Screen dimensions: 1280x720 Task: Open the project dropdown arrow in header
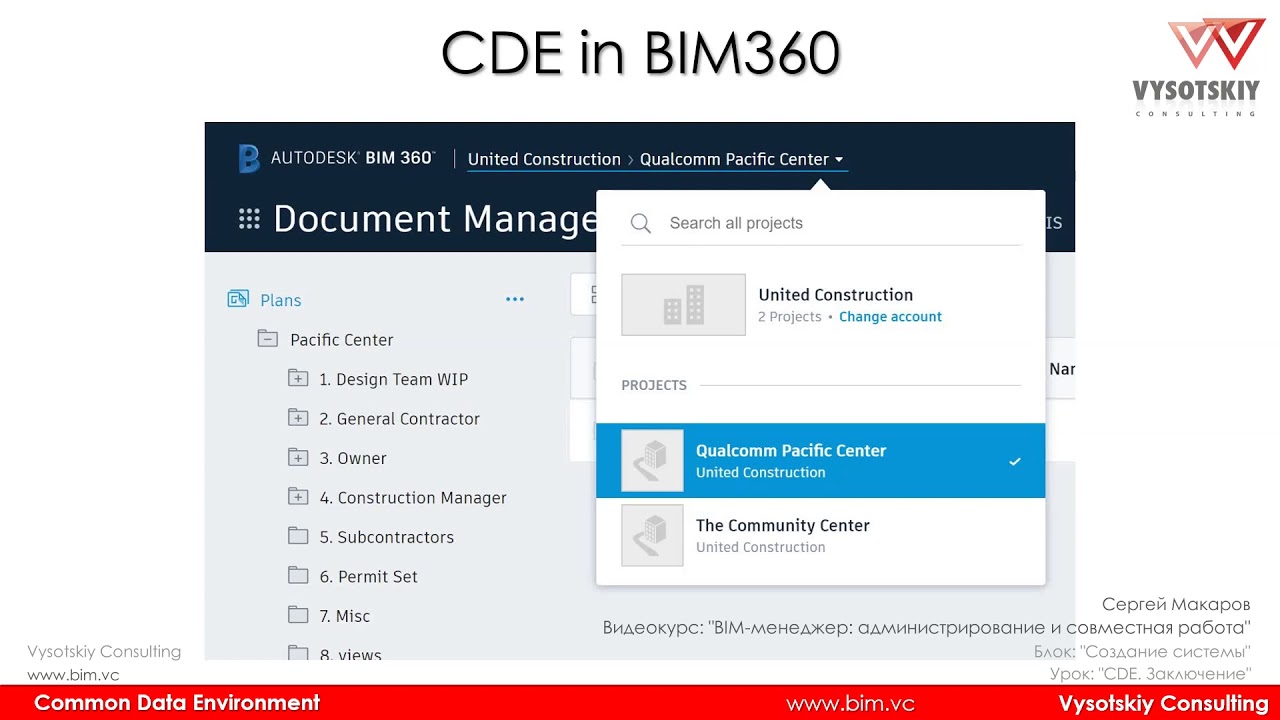point(839,160)
